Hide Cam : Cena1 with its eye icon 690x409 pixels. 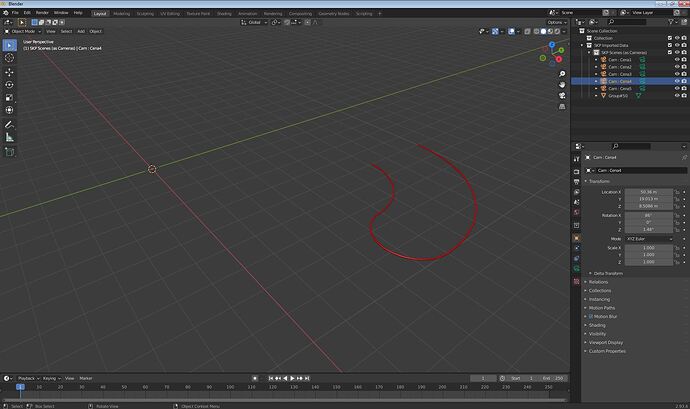pos(677,59)
